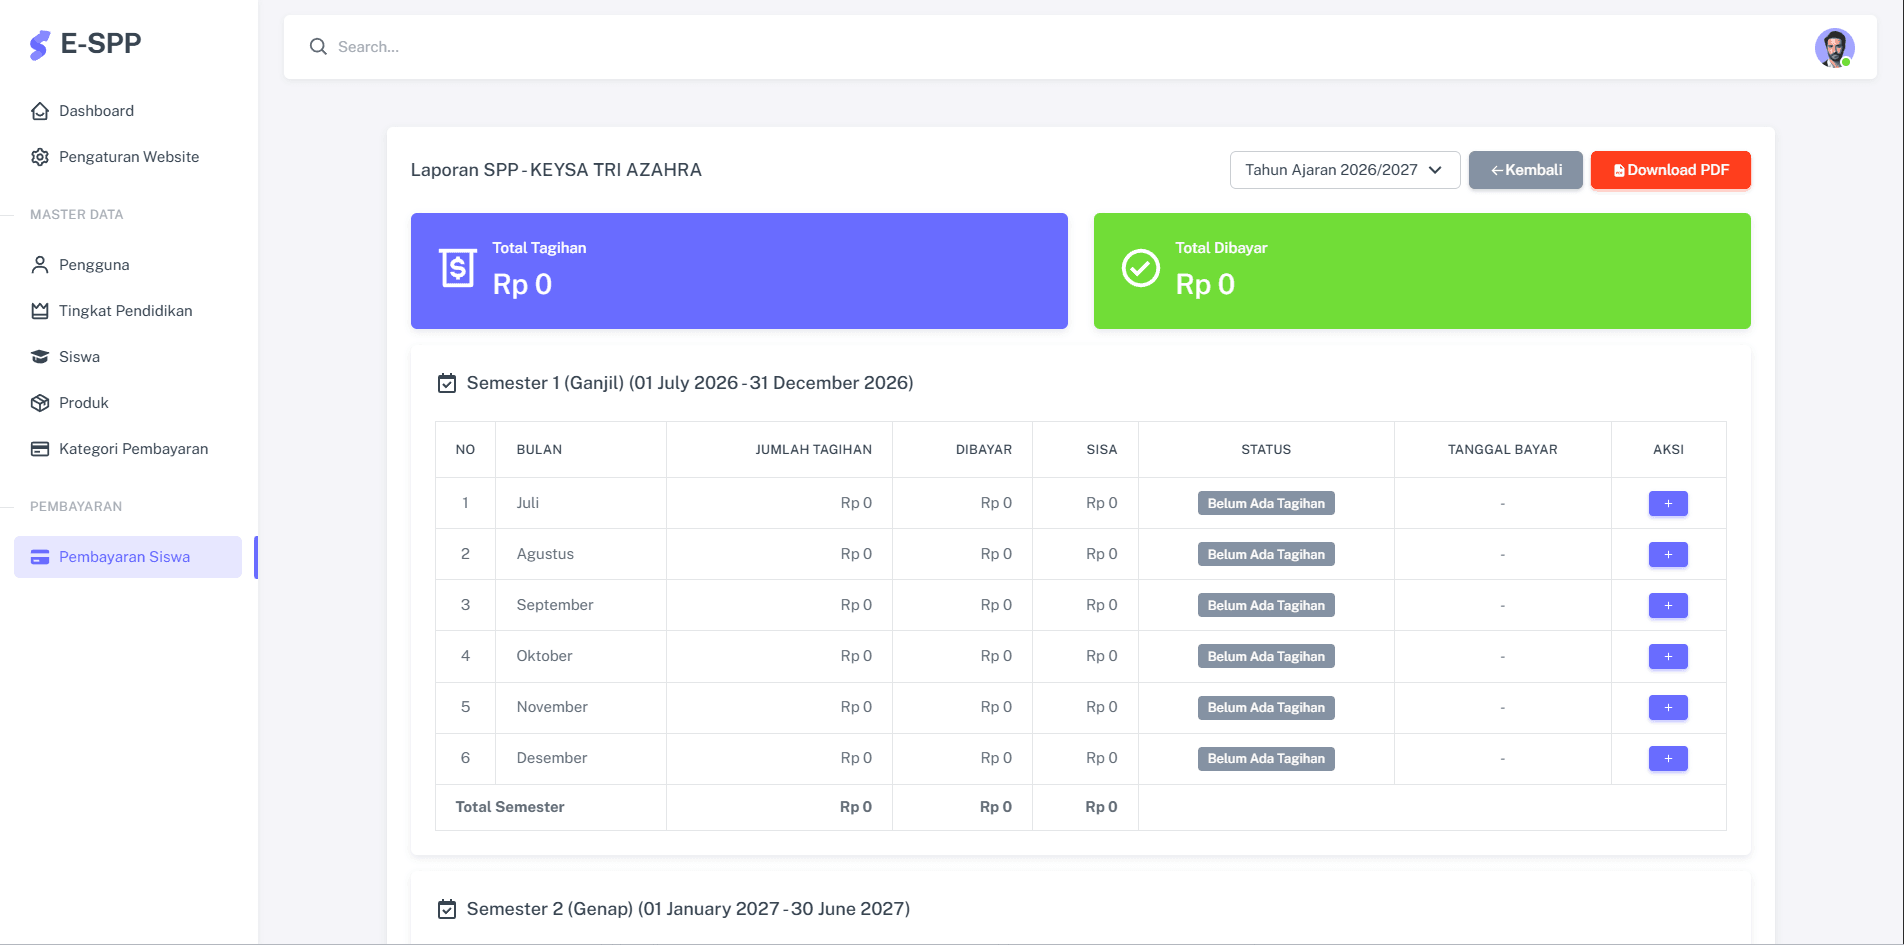The image size is (1904, 945).
Task: Add payment for November row
Action: 1668,707
